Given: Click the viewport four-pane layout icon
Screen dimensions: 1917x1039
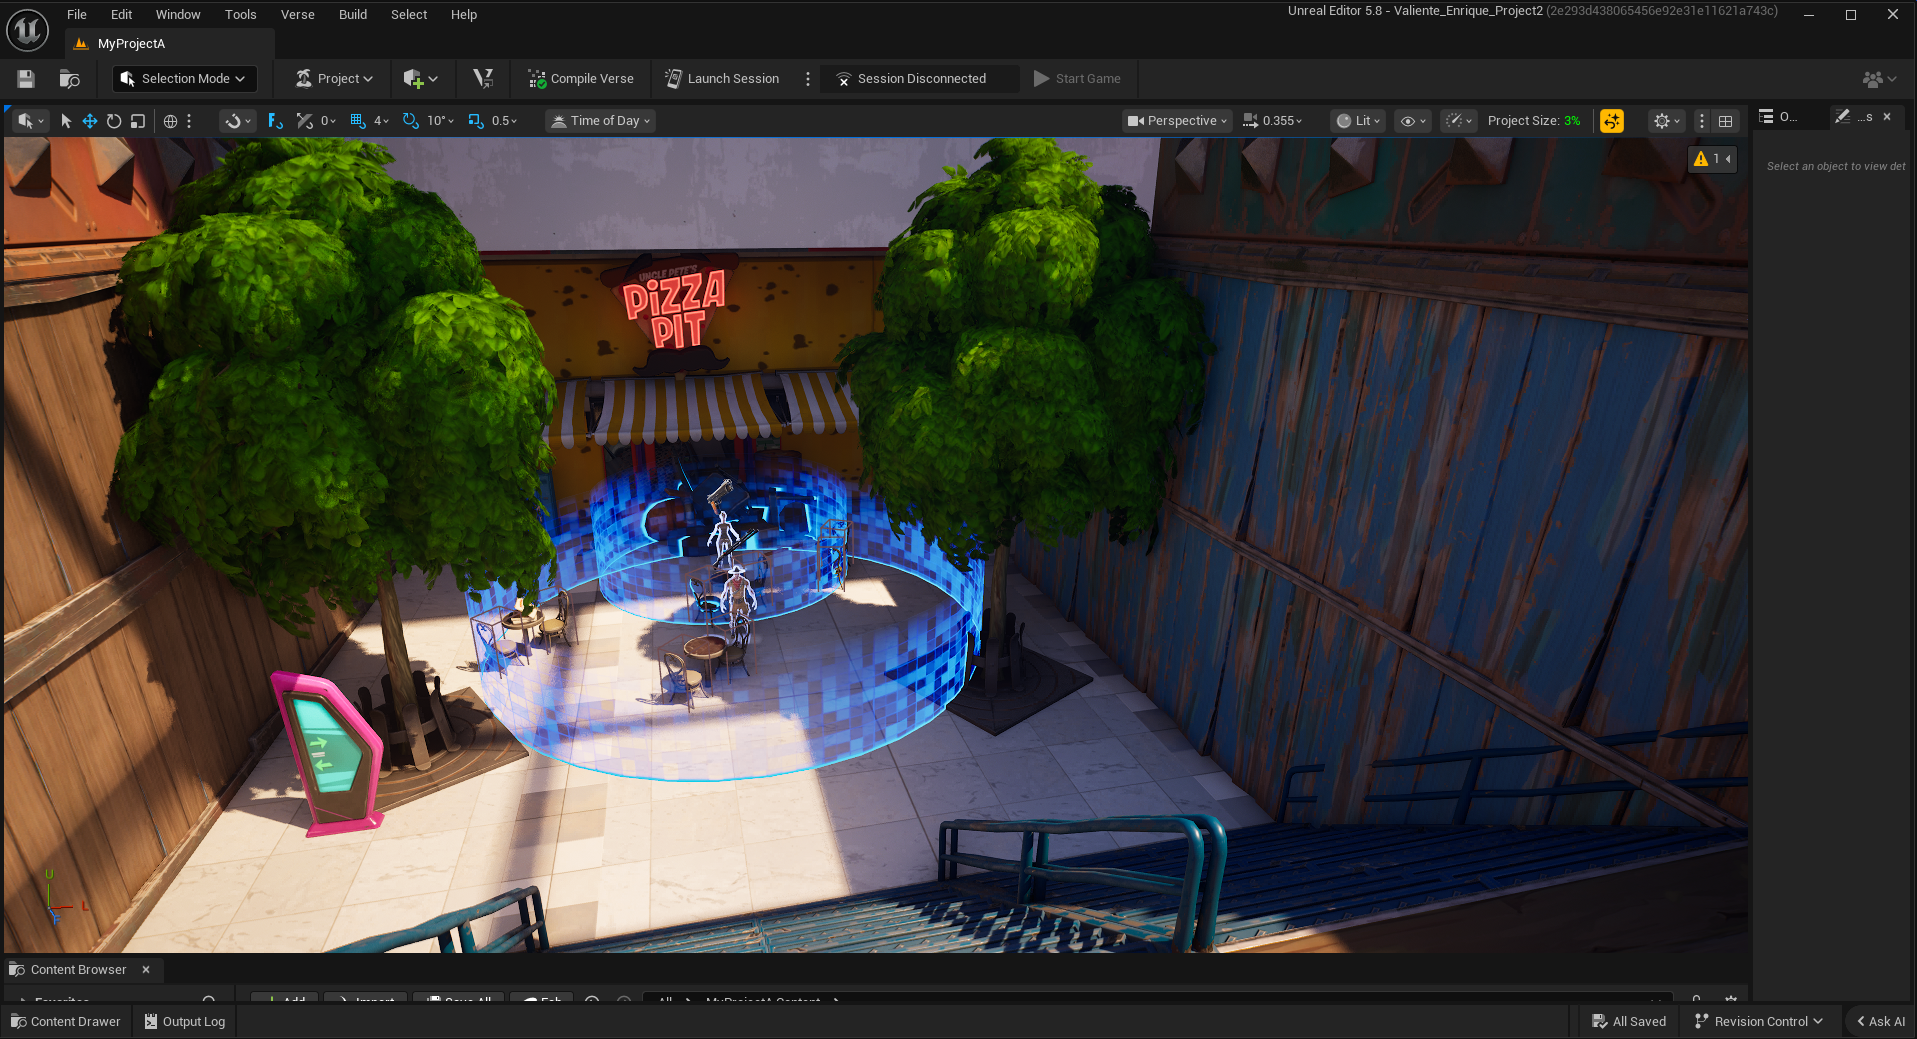Looking at the screenshot, I should [1725, 121].
